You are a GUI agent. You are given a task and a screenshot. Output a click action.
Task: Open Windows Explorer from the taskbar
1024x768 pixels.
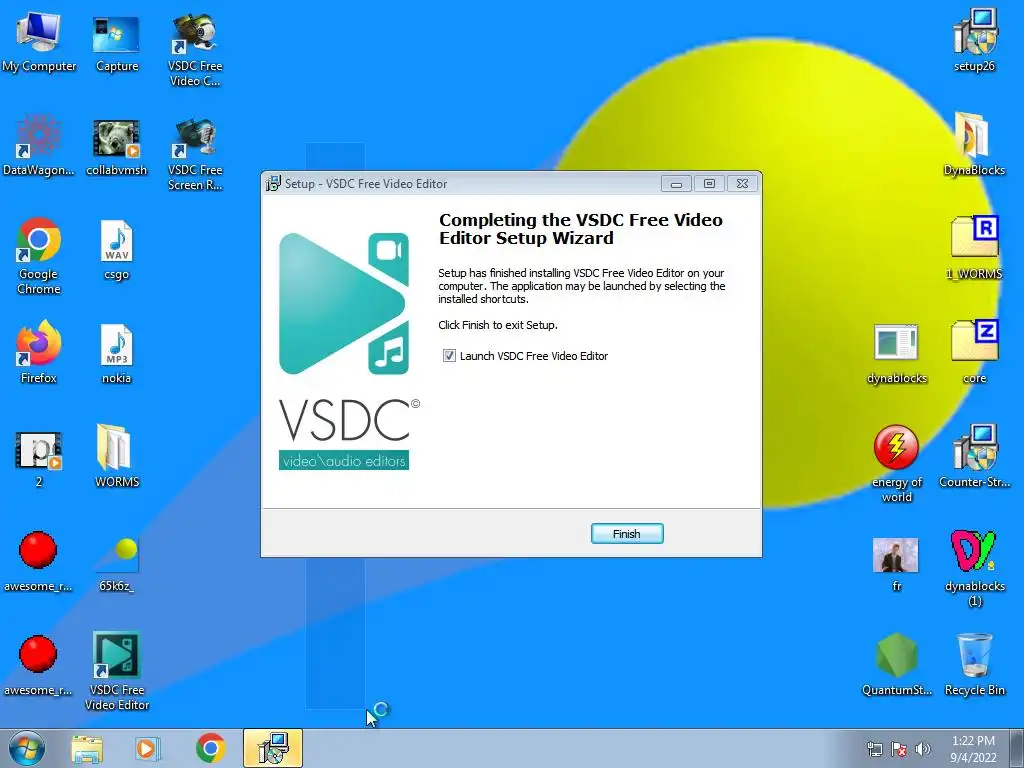click(x=87, y=749)
